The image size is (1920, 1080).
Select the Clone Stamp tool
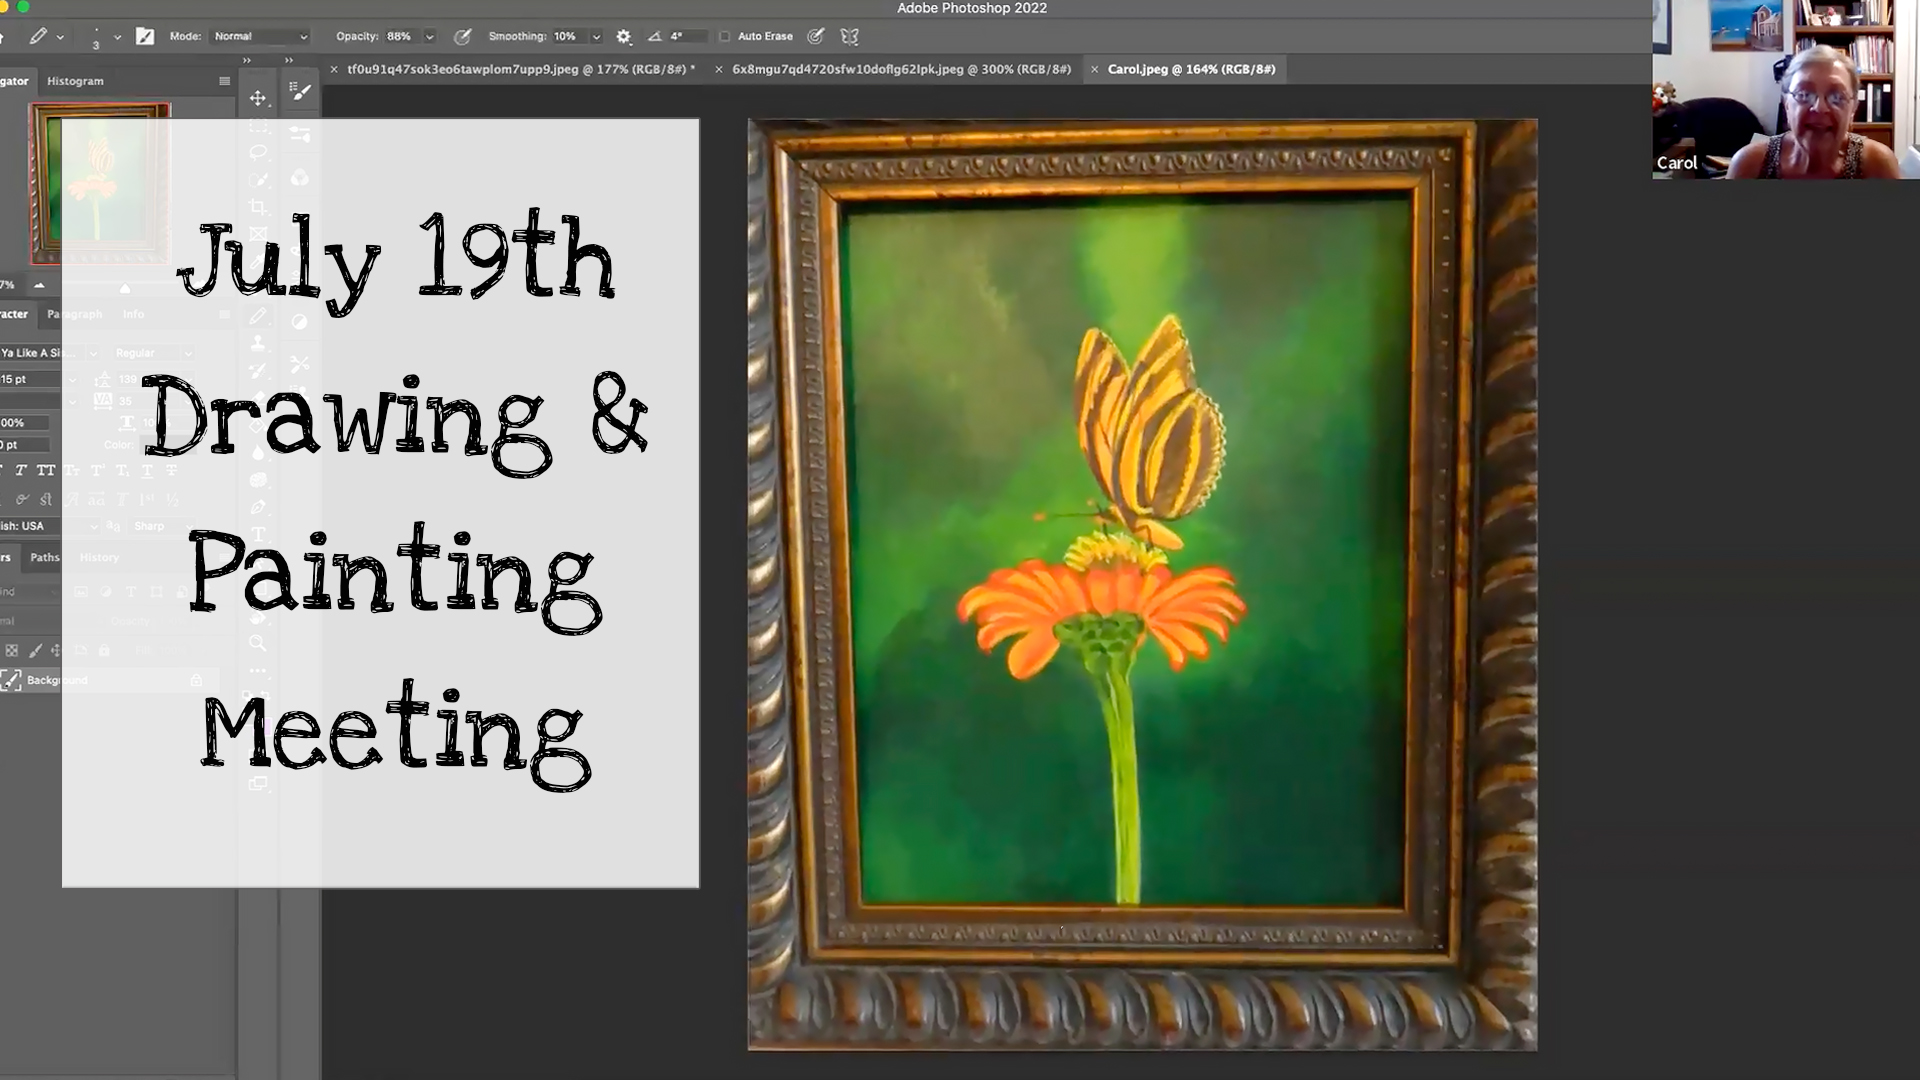pos(258,343)
